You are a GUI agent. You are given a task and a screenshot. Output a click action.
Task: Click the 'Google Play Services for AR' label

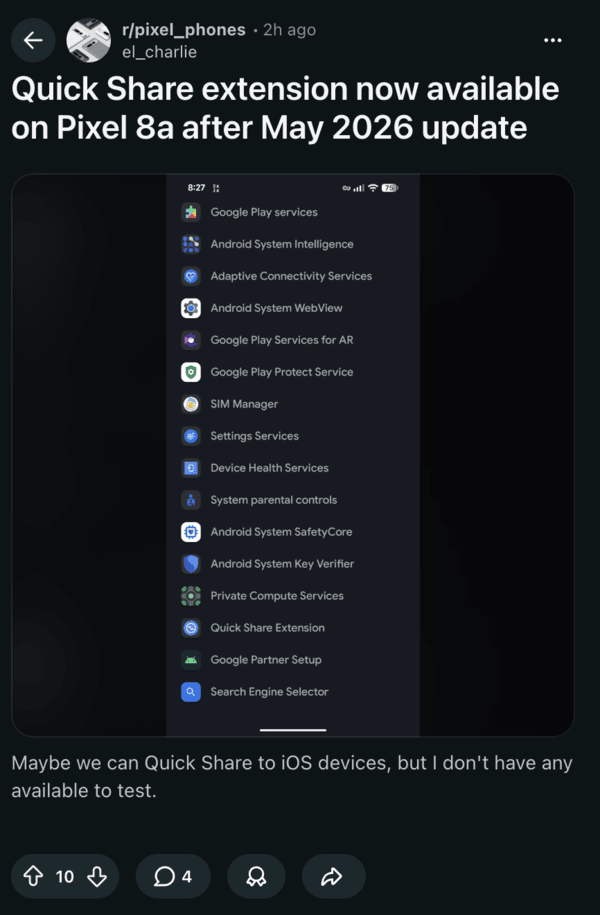click(282, 340)
